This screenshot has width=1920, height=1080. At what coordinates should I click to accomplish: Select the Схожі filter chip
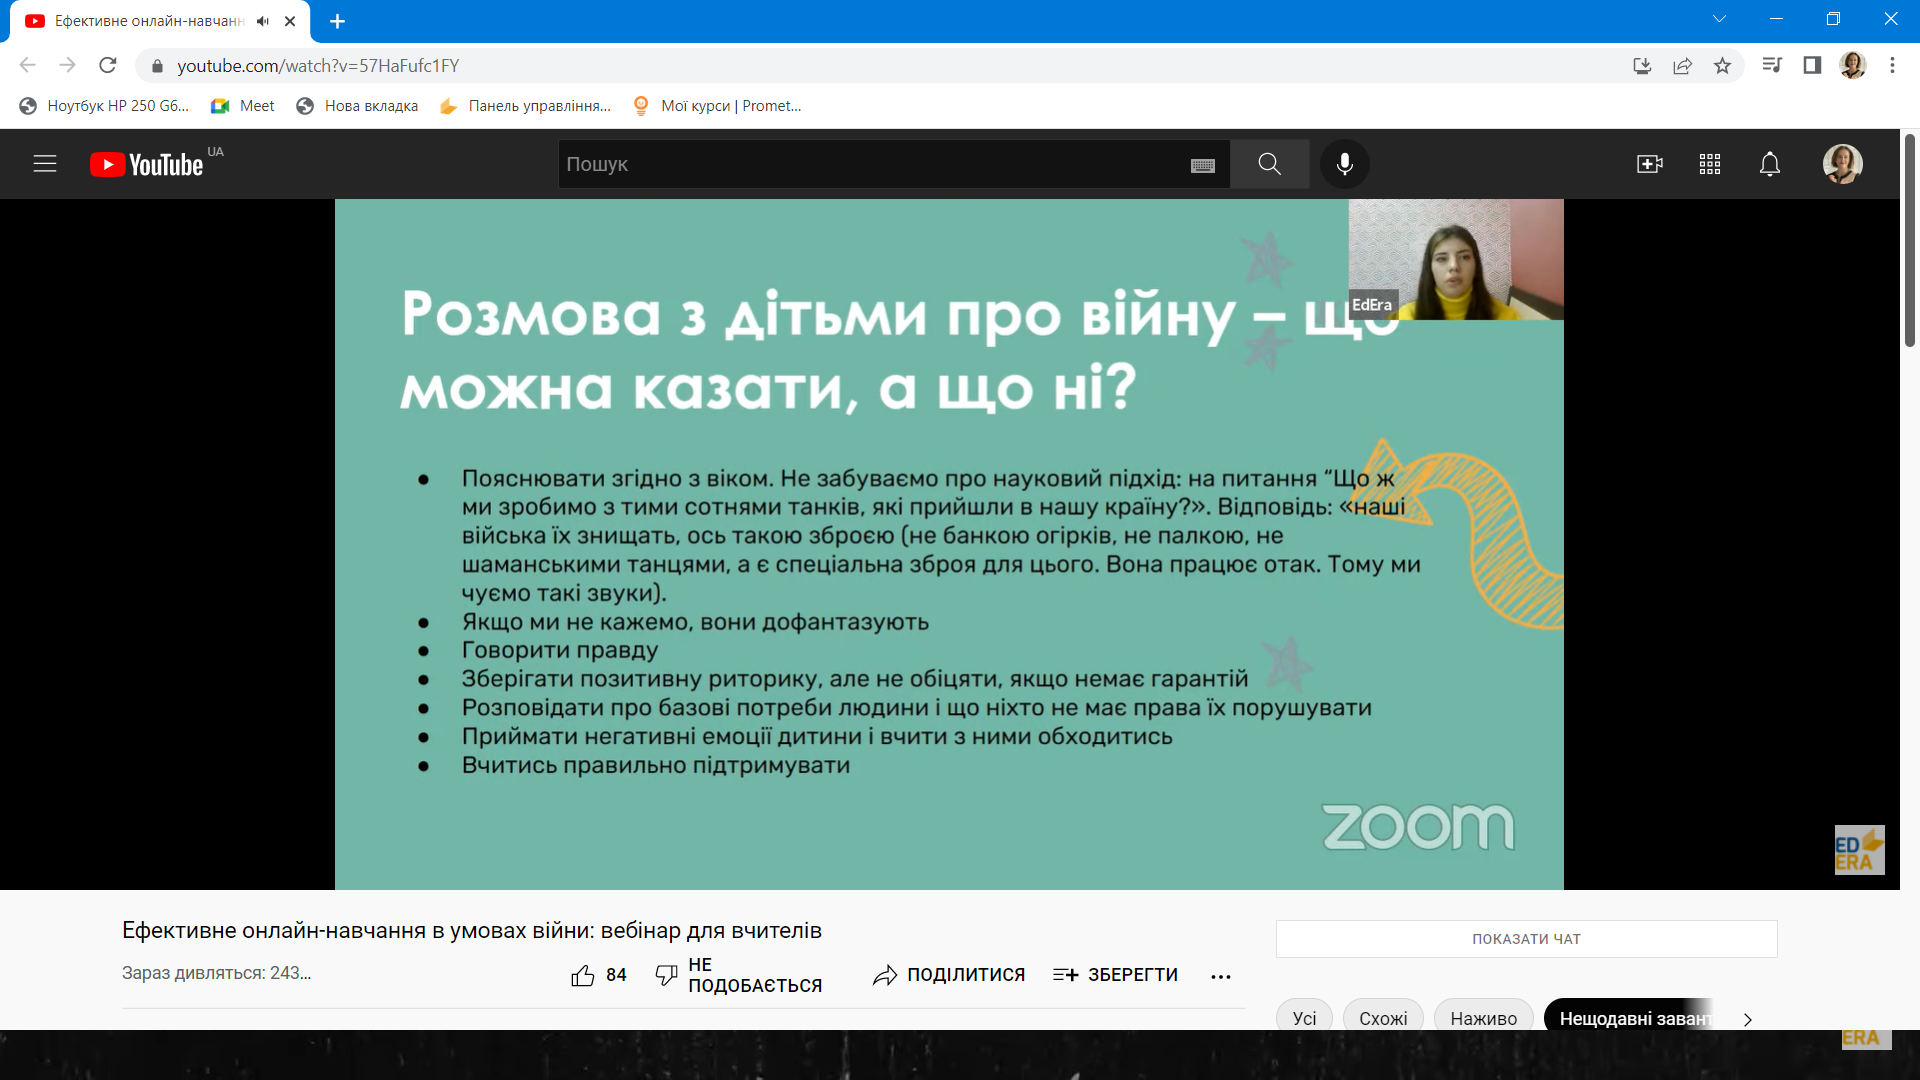click(x=1383, y=1017)
